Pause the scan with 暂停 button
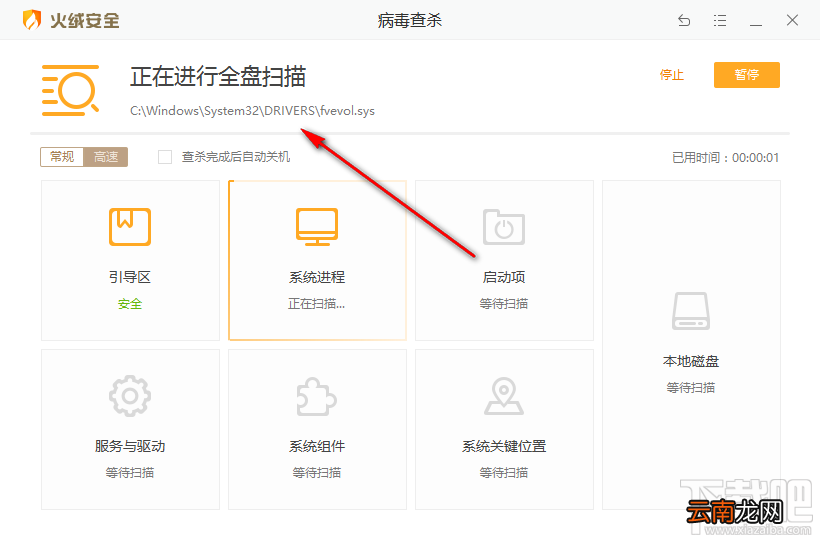Viewport: 820px width, 540px height. (747, 75)
